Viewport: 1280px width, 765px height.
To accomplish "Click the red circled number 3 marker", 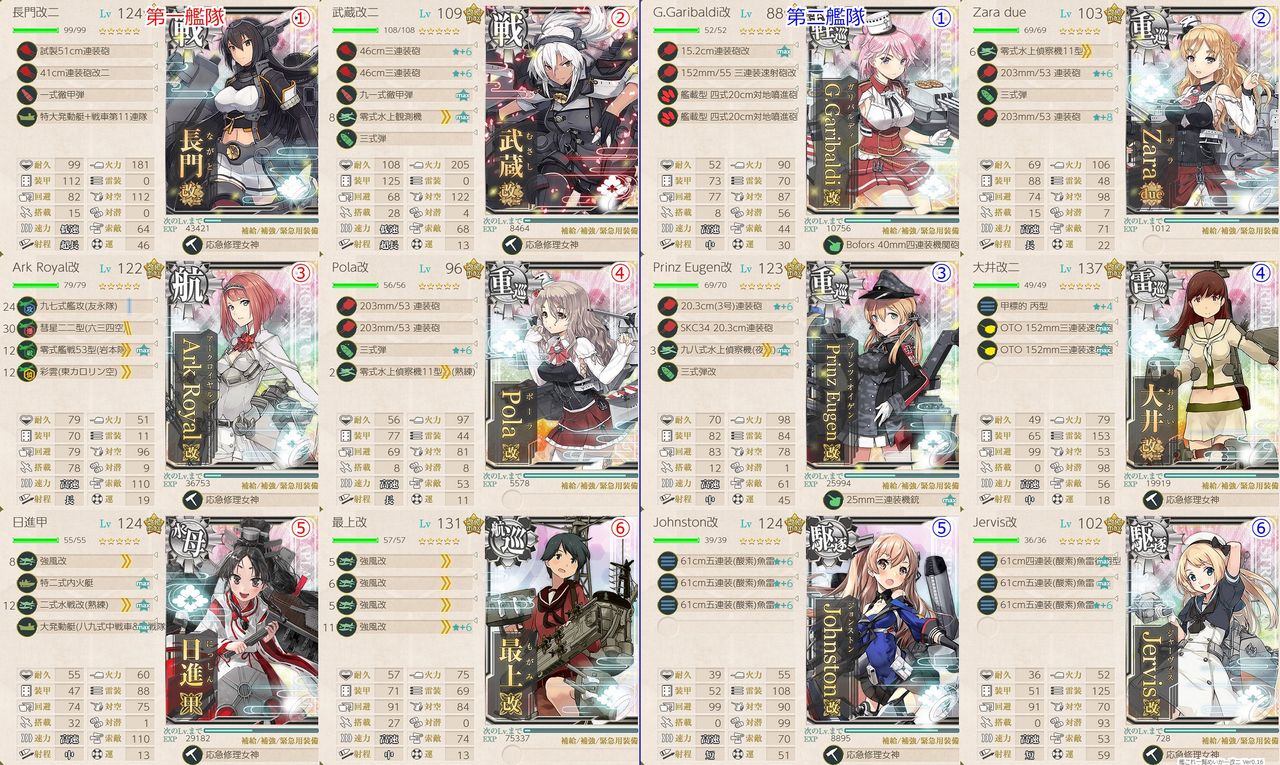I will click(298, 274).
